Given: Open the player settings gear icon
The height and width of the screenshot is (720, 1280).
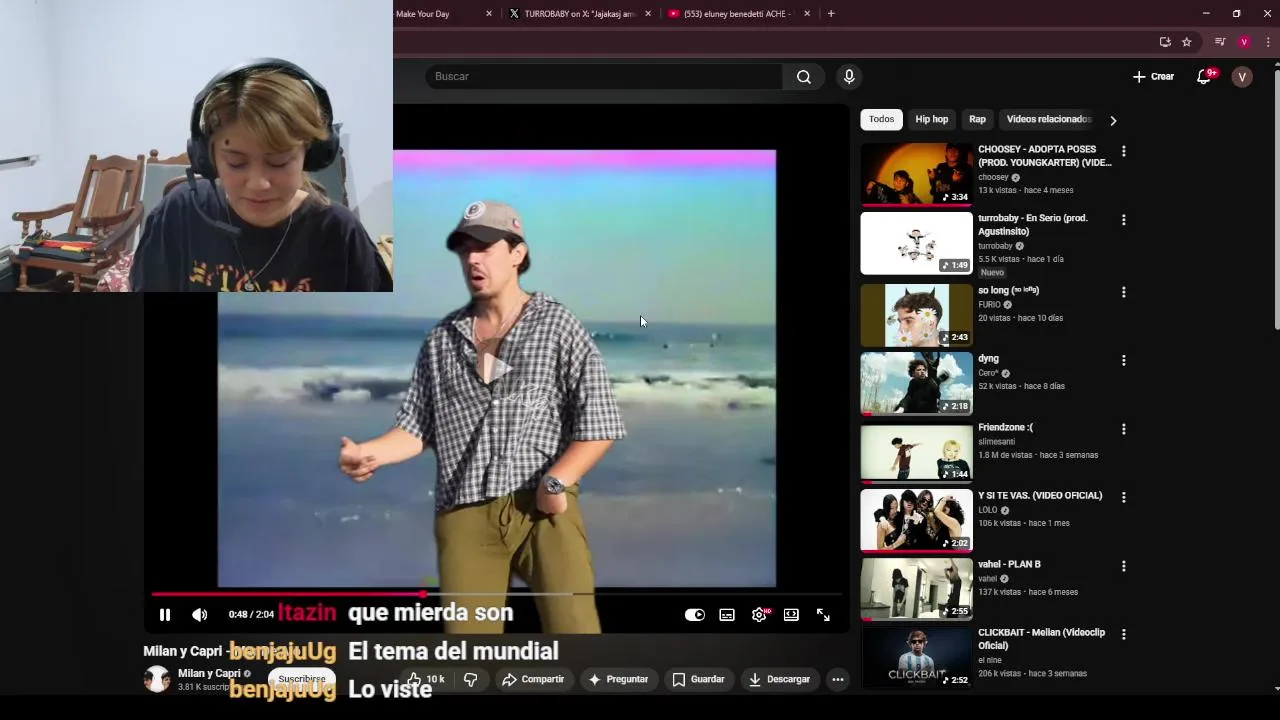Looking at the screenshot, I should (759, 615).
